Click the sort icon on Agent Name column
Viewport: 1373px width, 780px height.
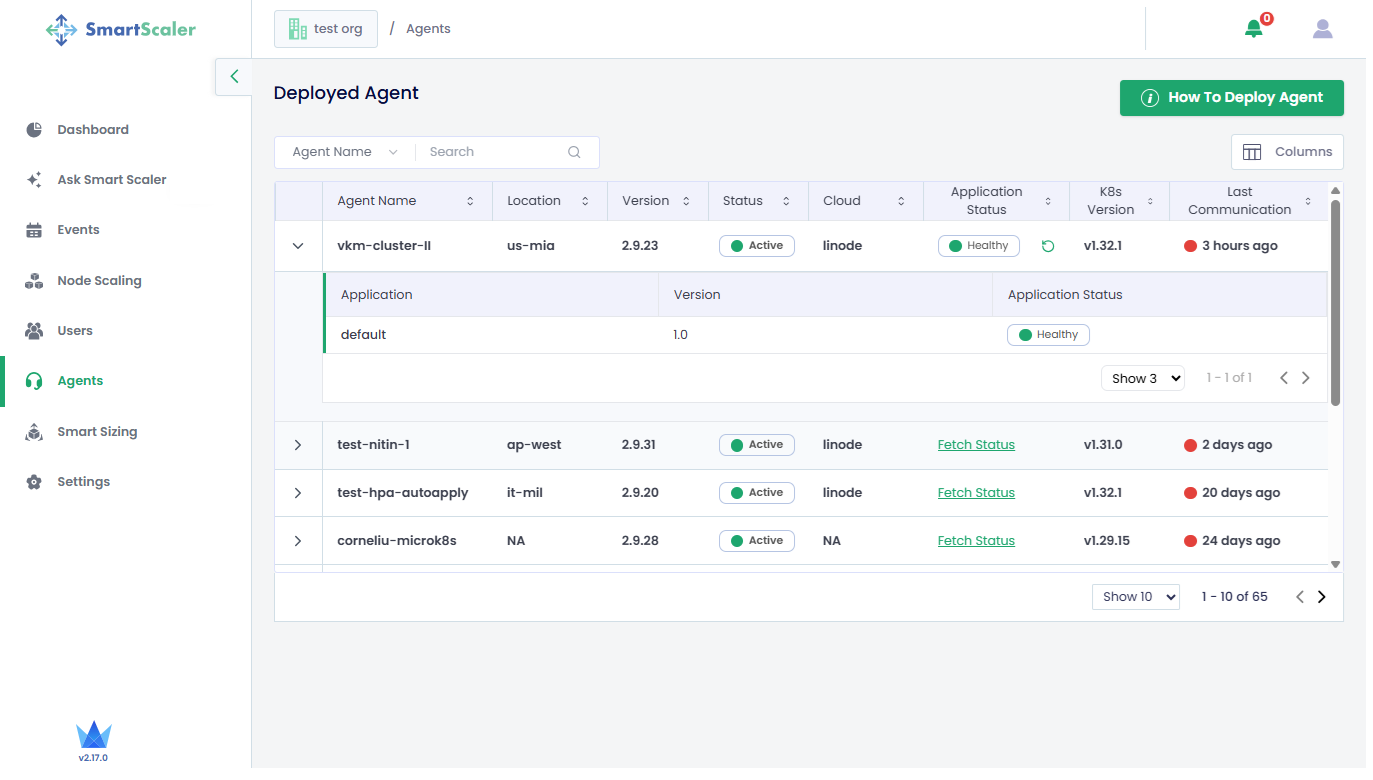(x=470, y=201)
